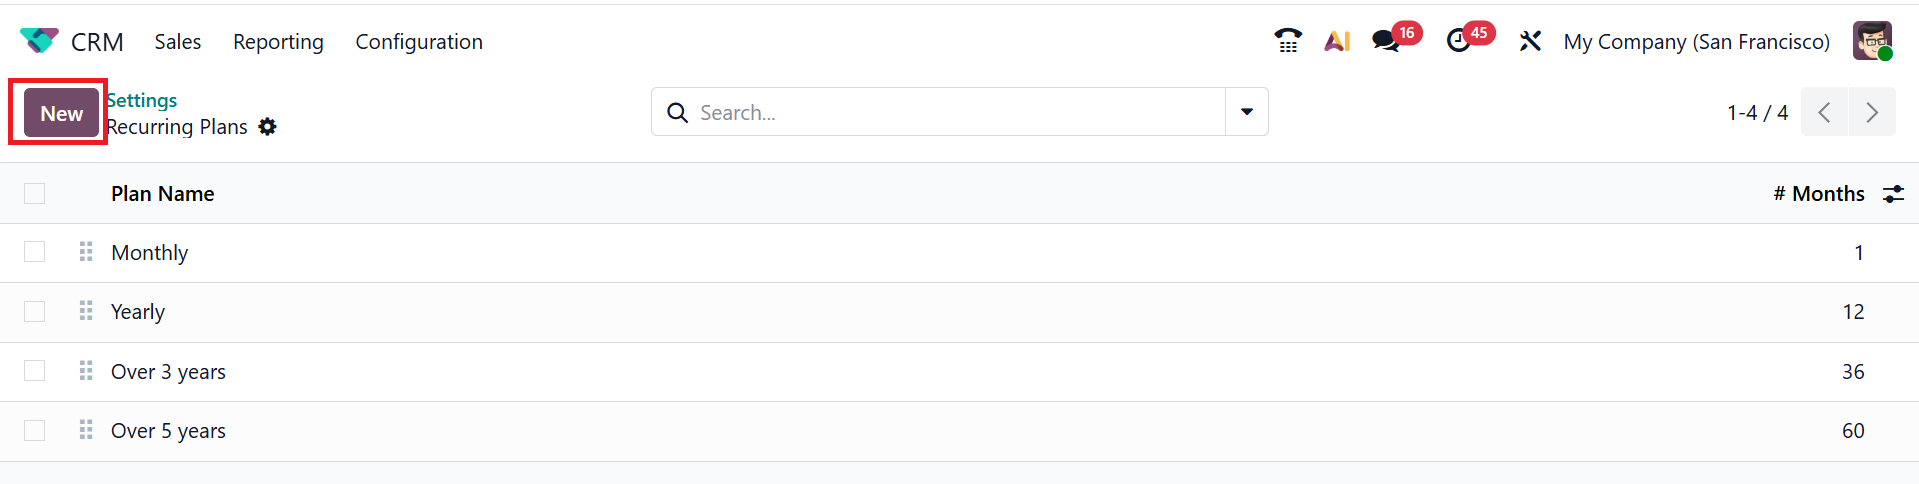
Task: Open the My Company (San Francisco) switcher
Action: (x=1696, y=42)
